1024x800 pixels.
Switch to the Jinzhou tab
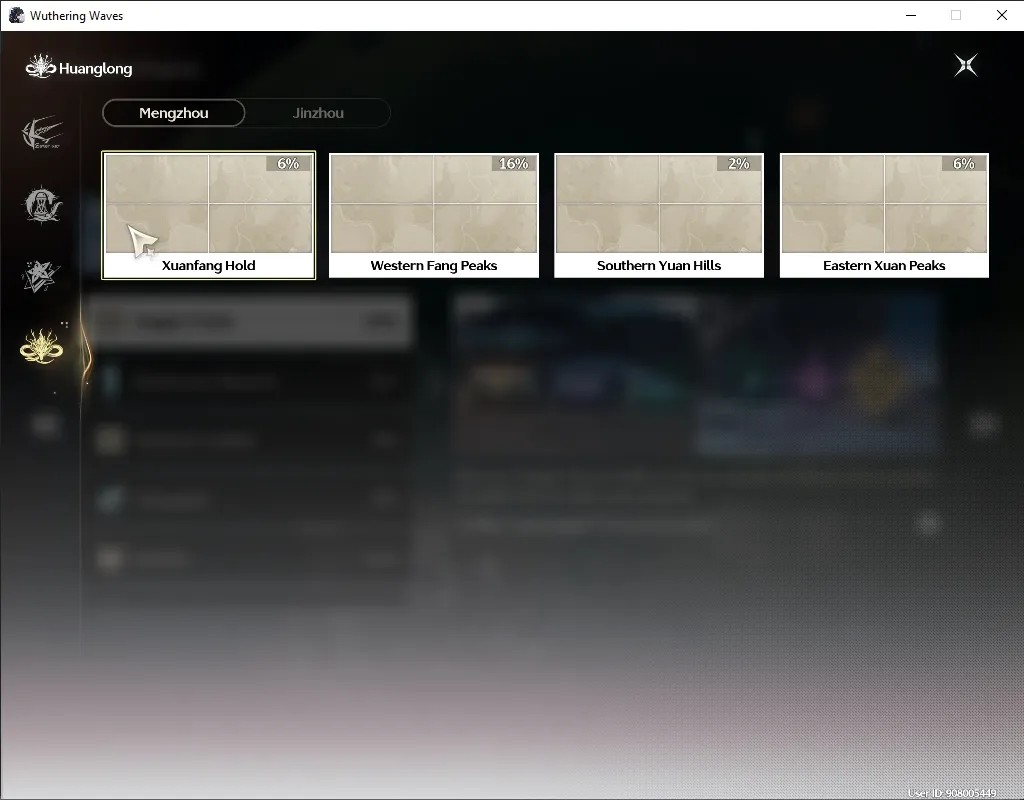[318, 113]
